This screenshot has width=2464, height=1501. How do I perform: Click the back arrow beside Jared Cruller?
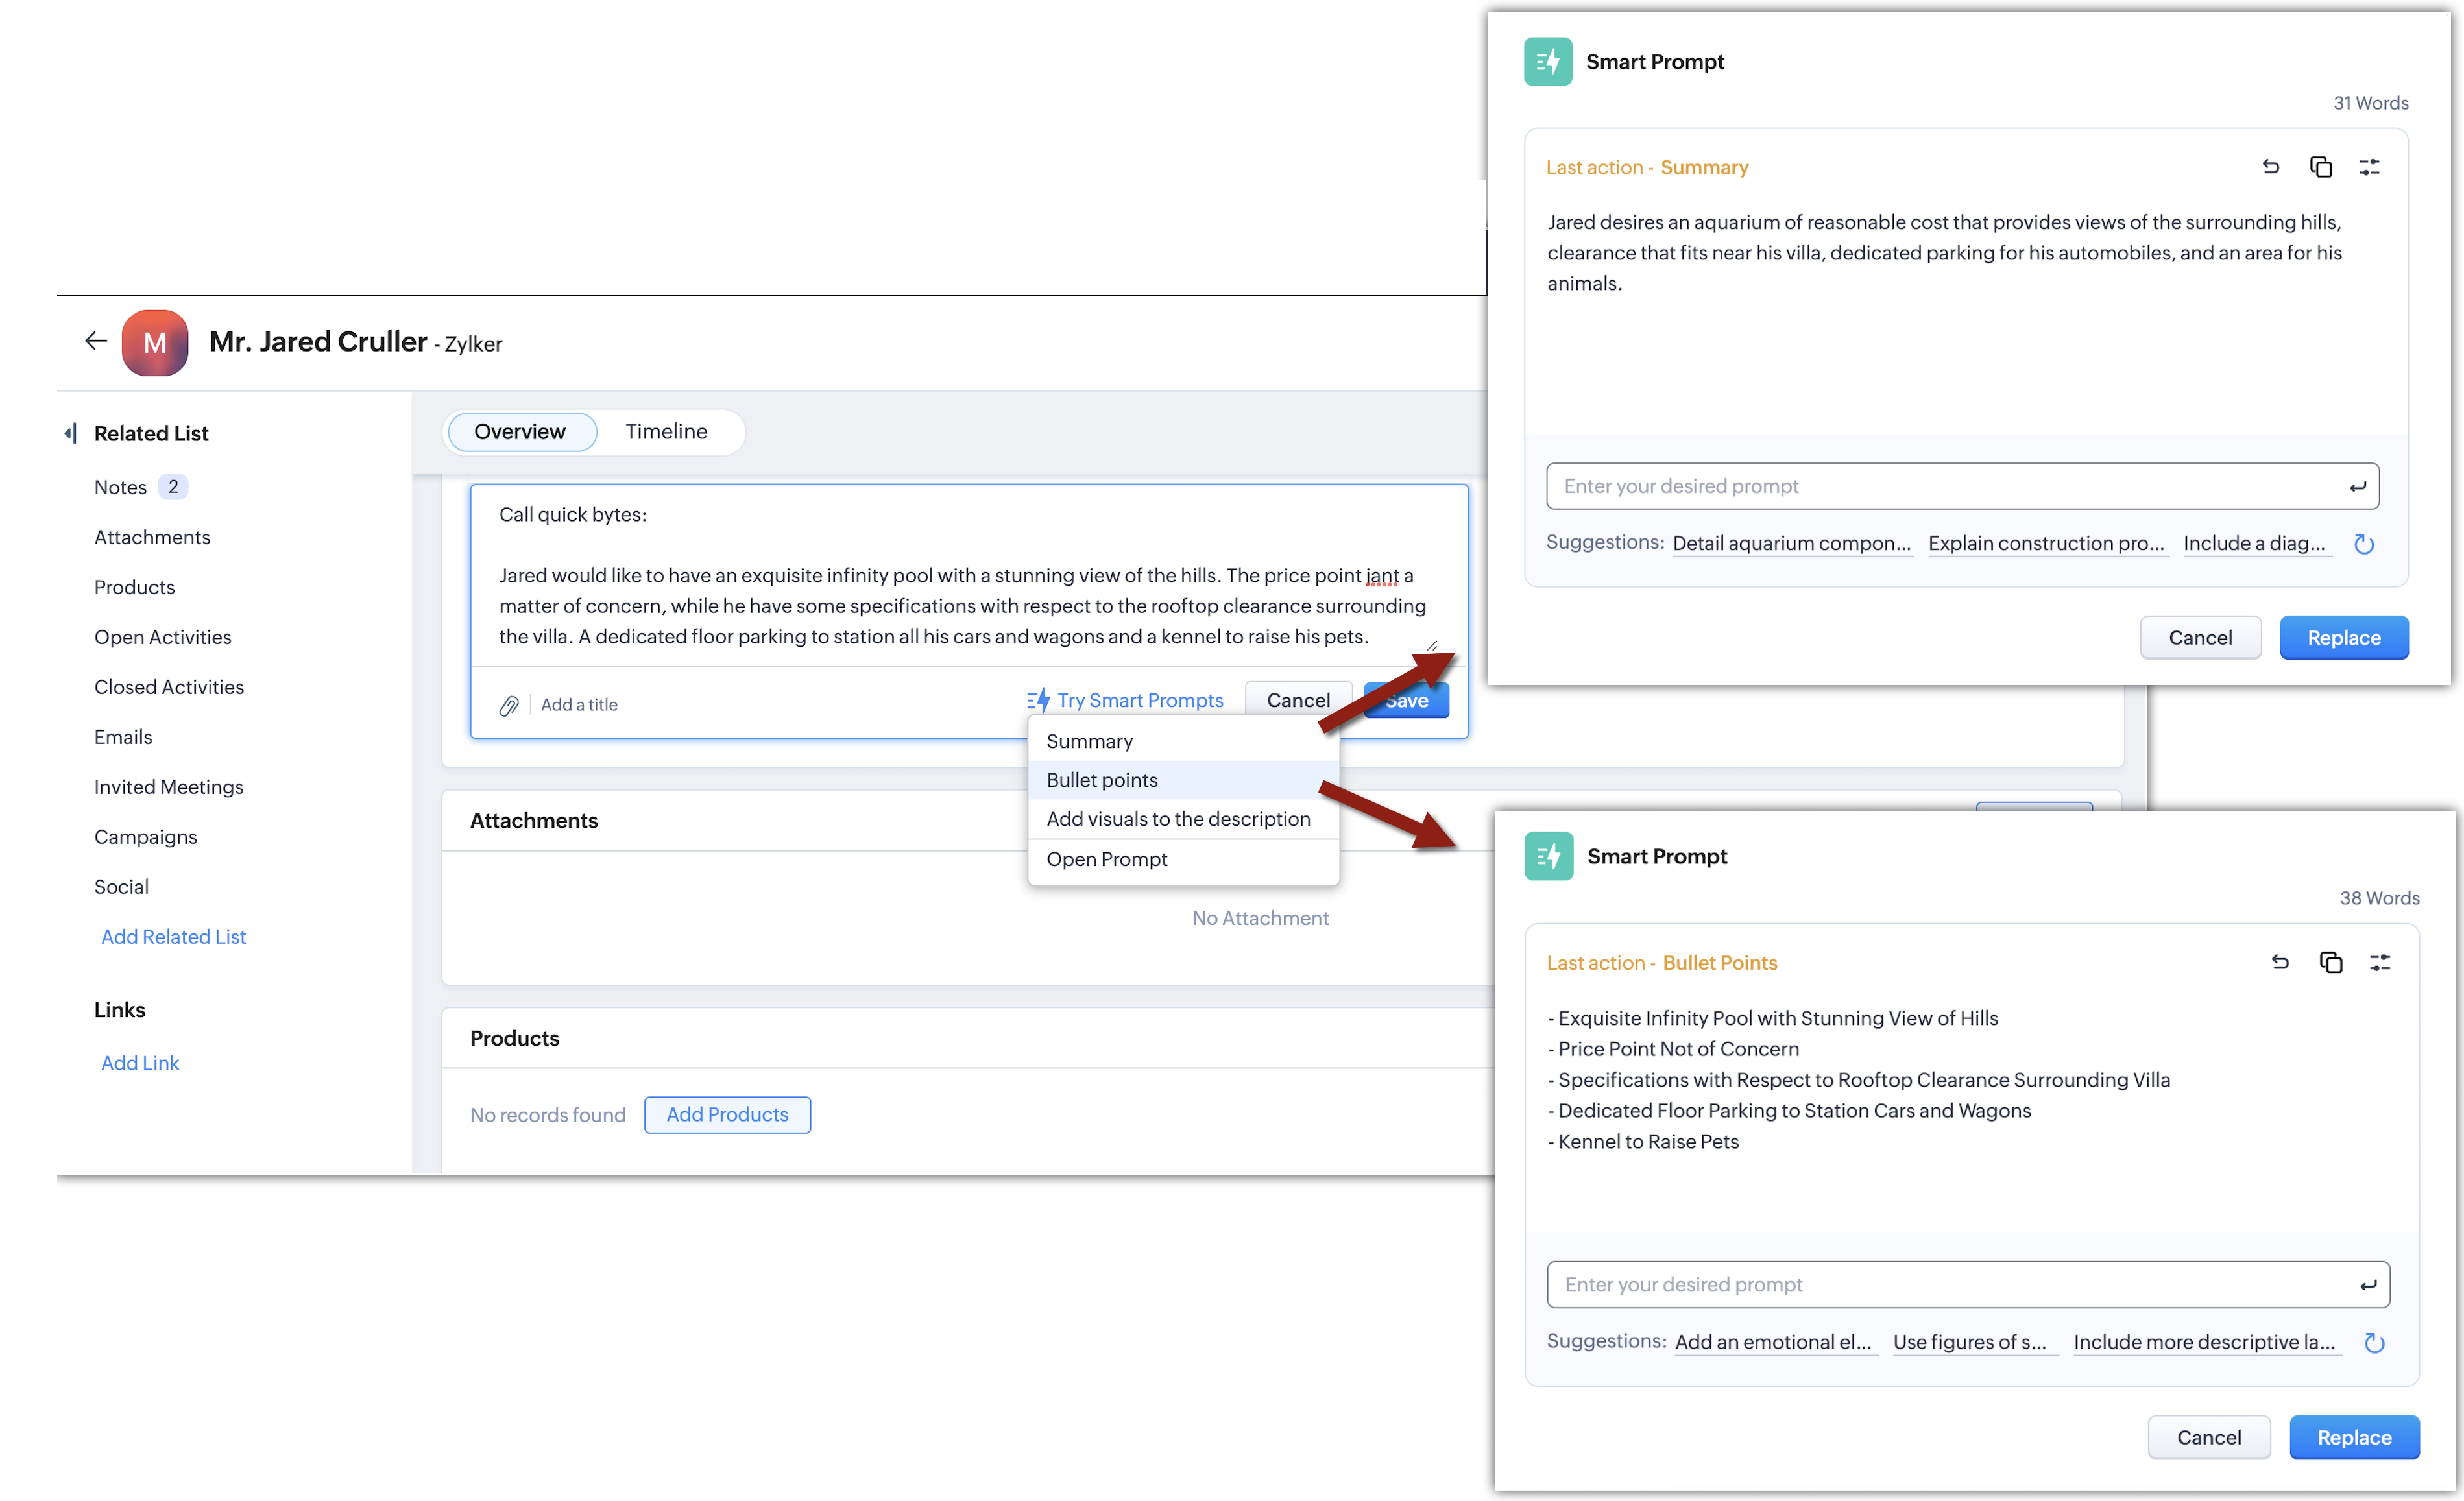tap(95, 342)
